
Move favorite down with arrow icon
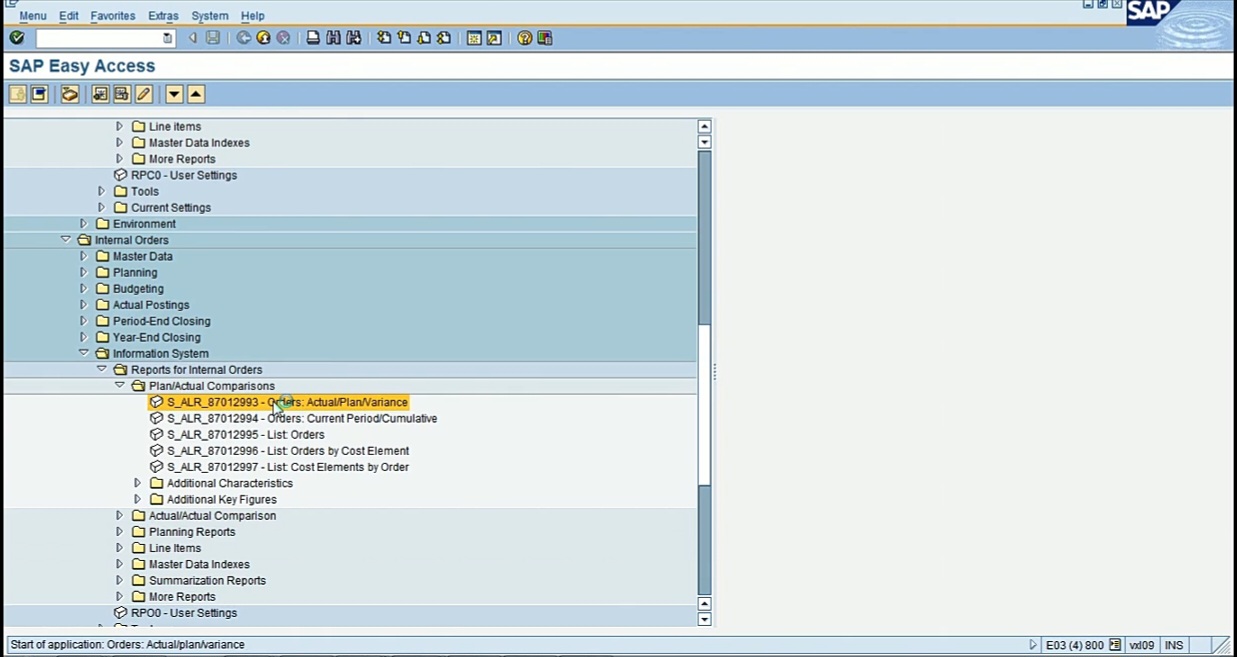point(174,94)
